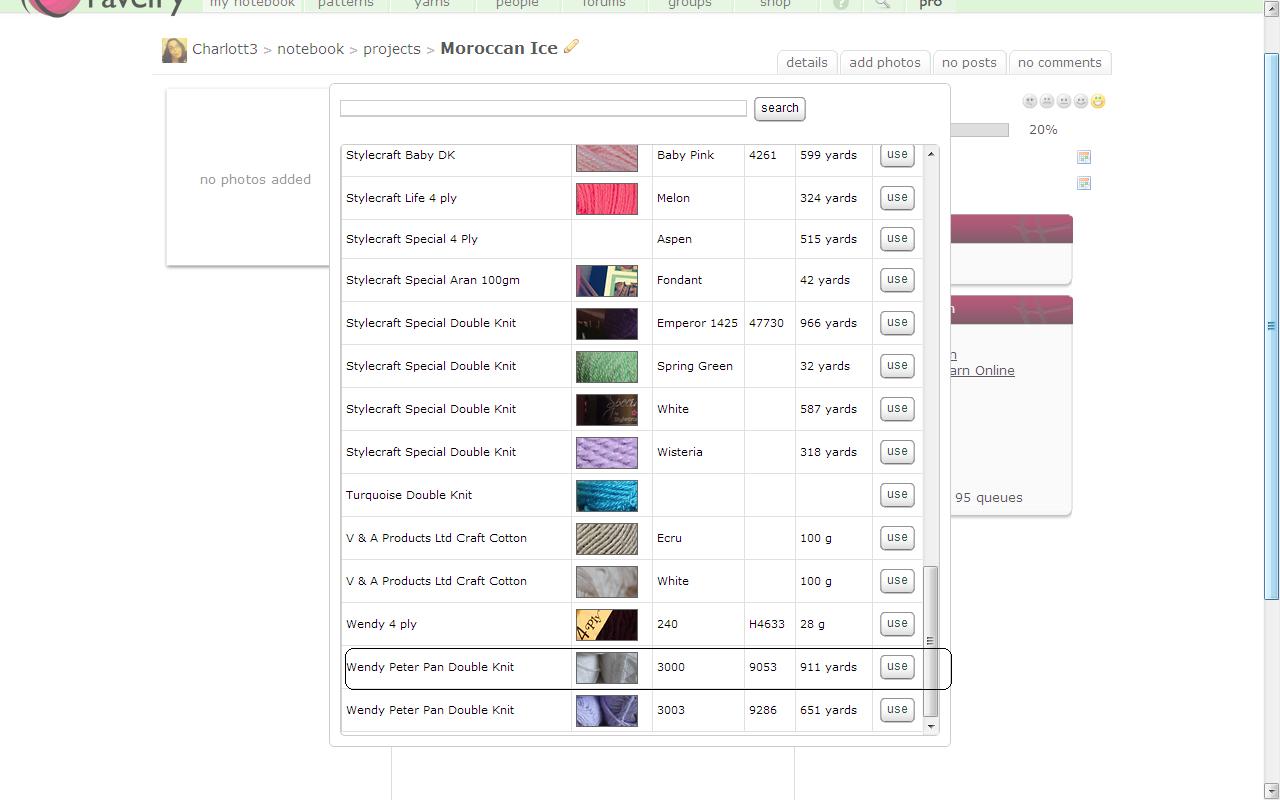This screenshot has width=1280, height=800.
Task: Open the forums menu in top navigation
Action: click(604, 4)
